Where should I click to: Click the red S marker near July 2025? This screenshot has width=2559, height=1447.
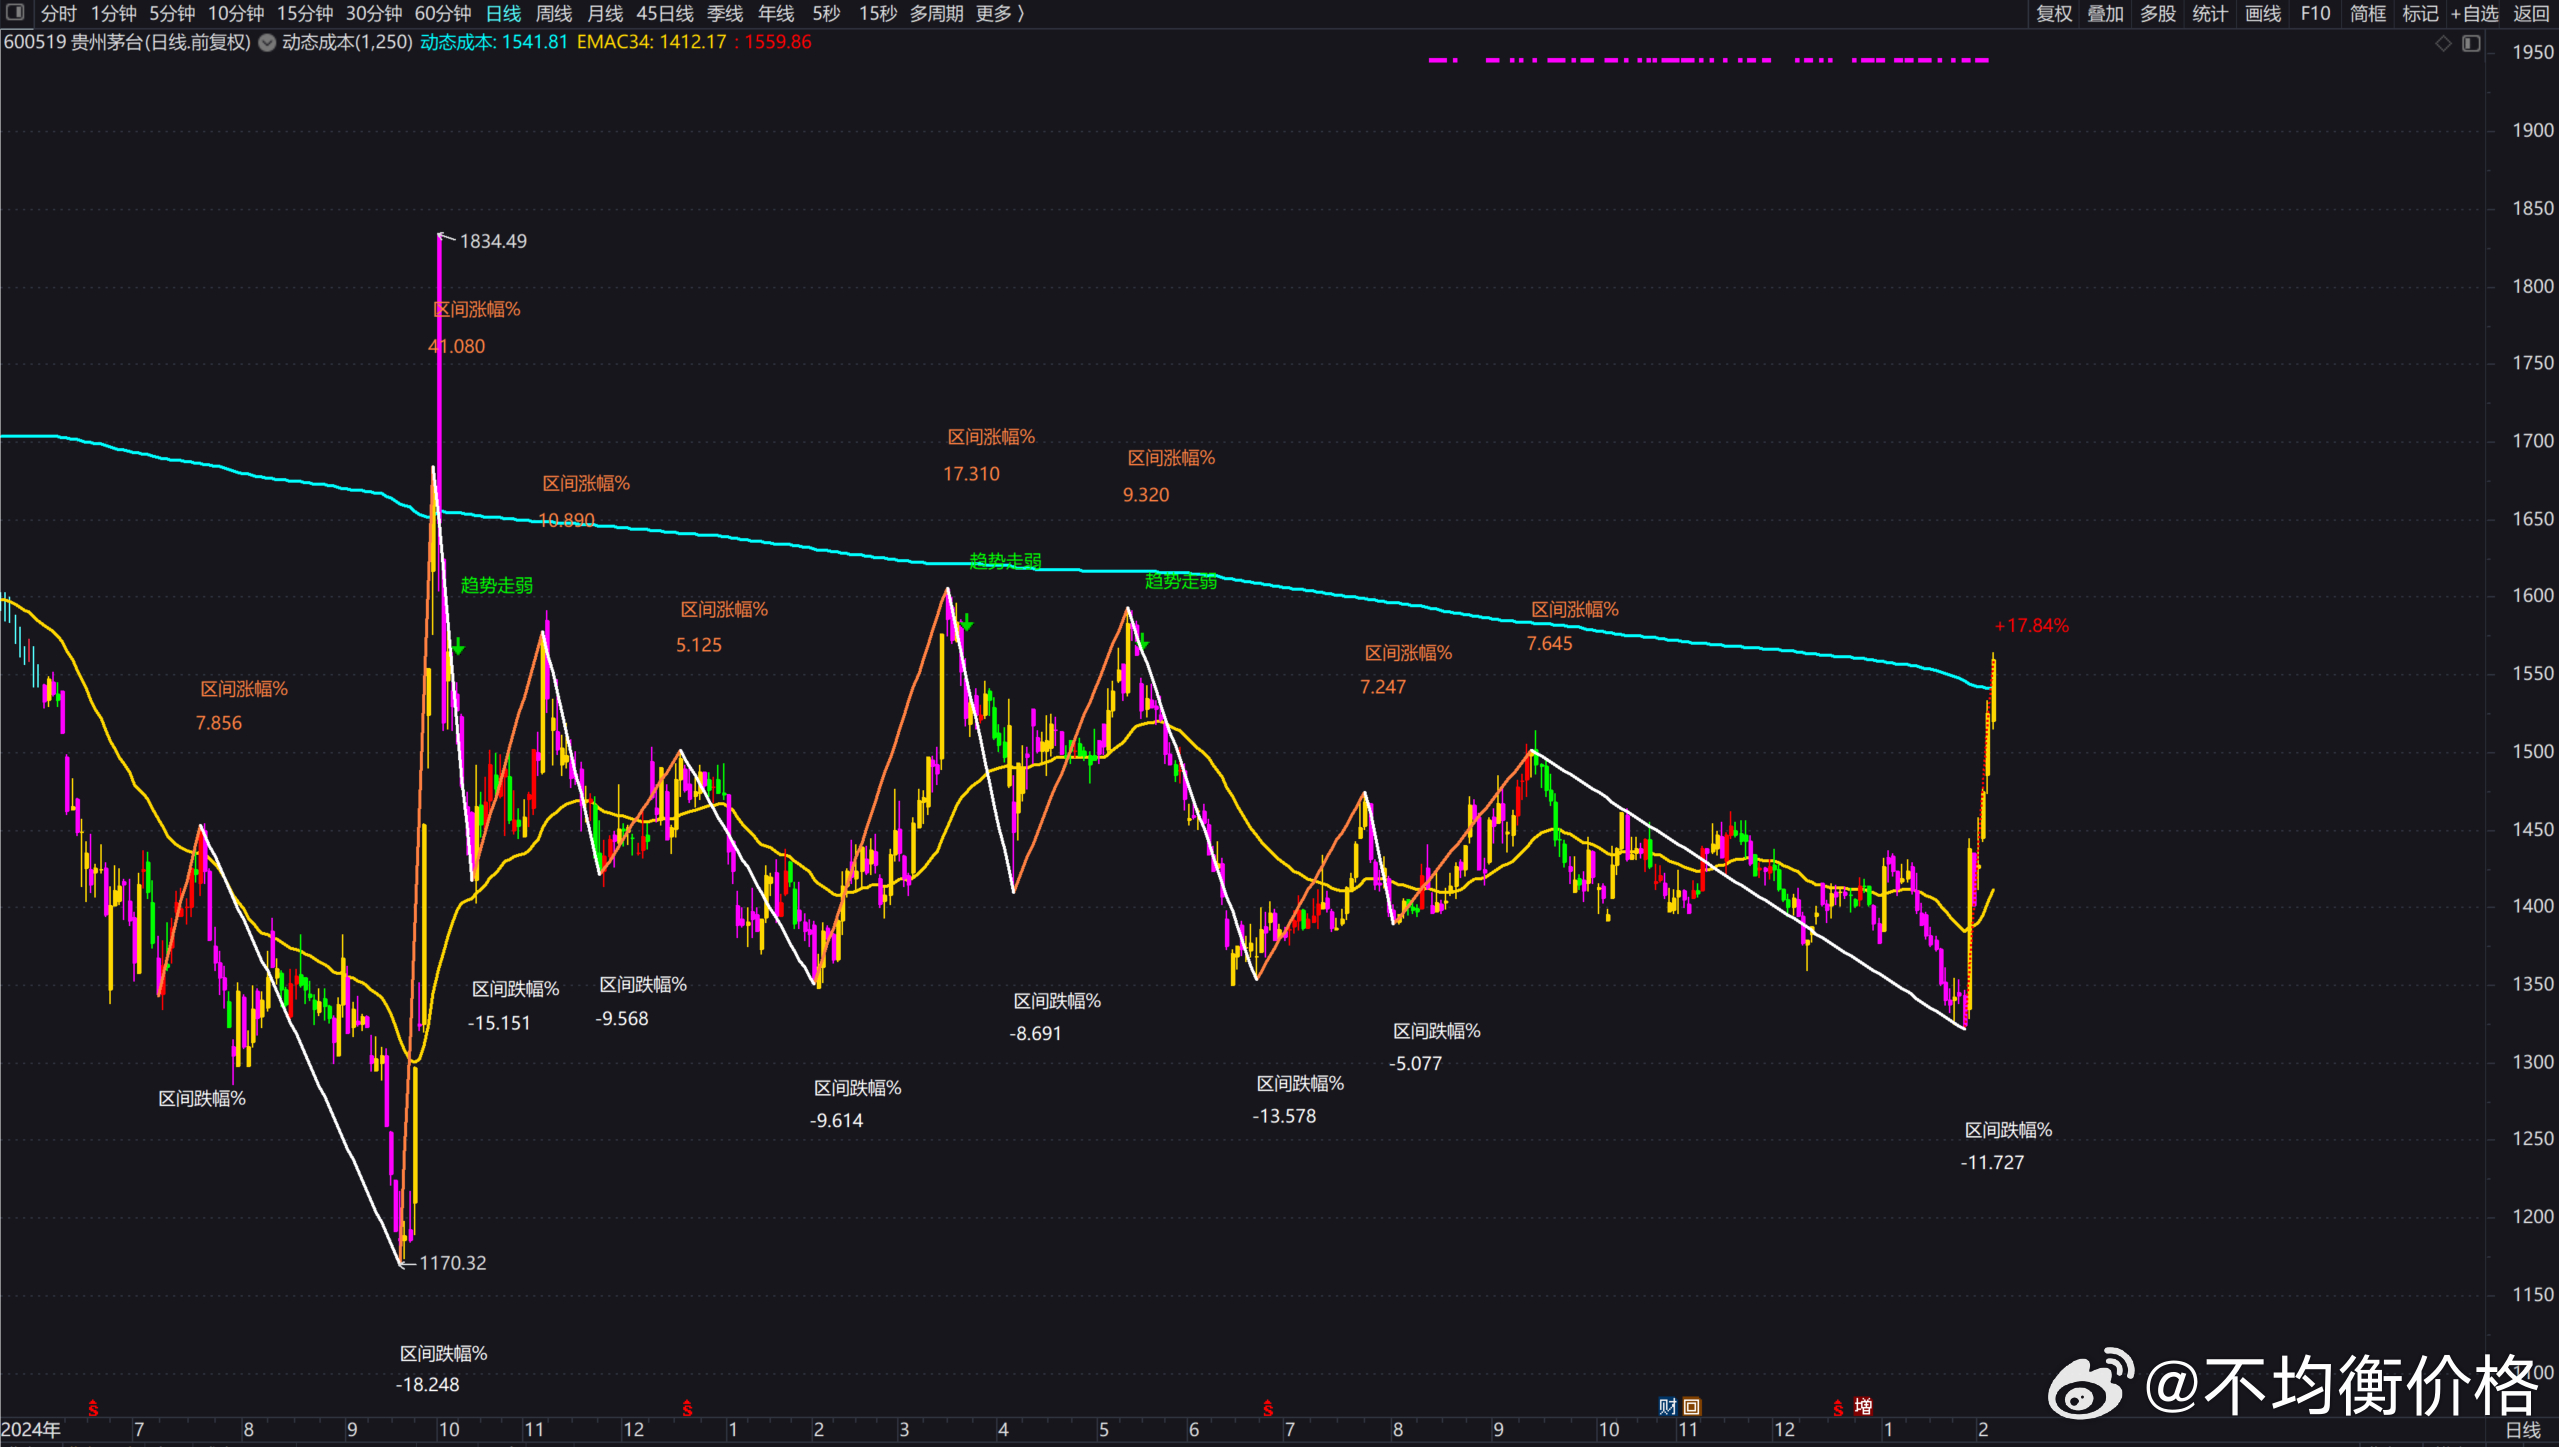(x=1268, y=1408)
